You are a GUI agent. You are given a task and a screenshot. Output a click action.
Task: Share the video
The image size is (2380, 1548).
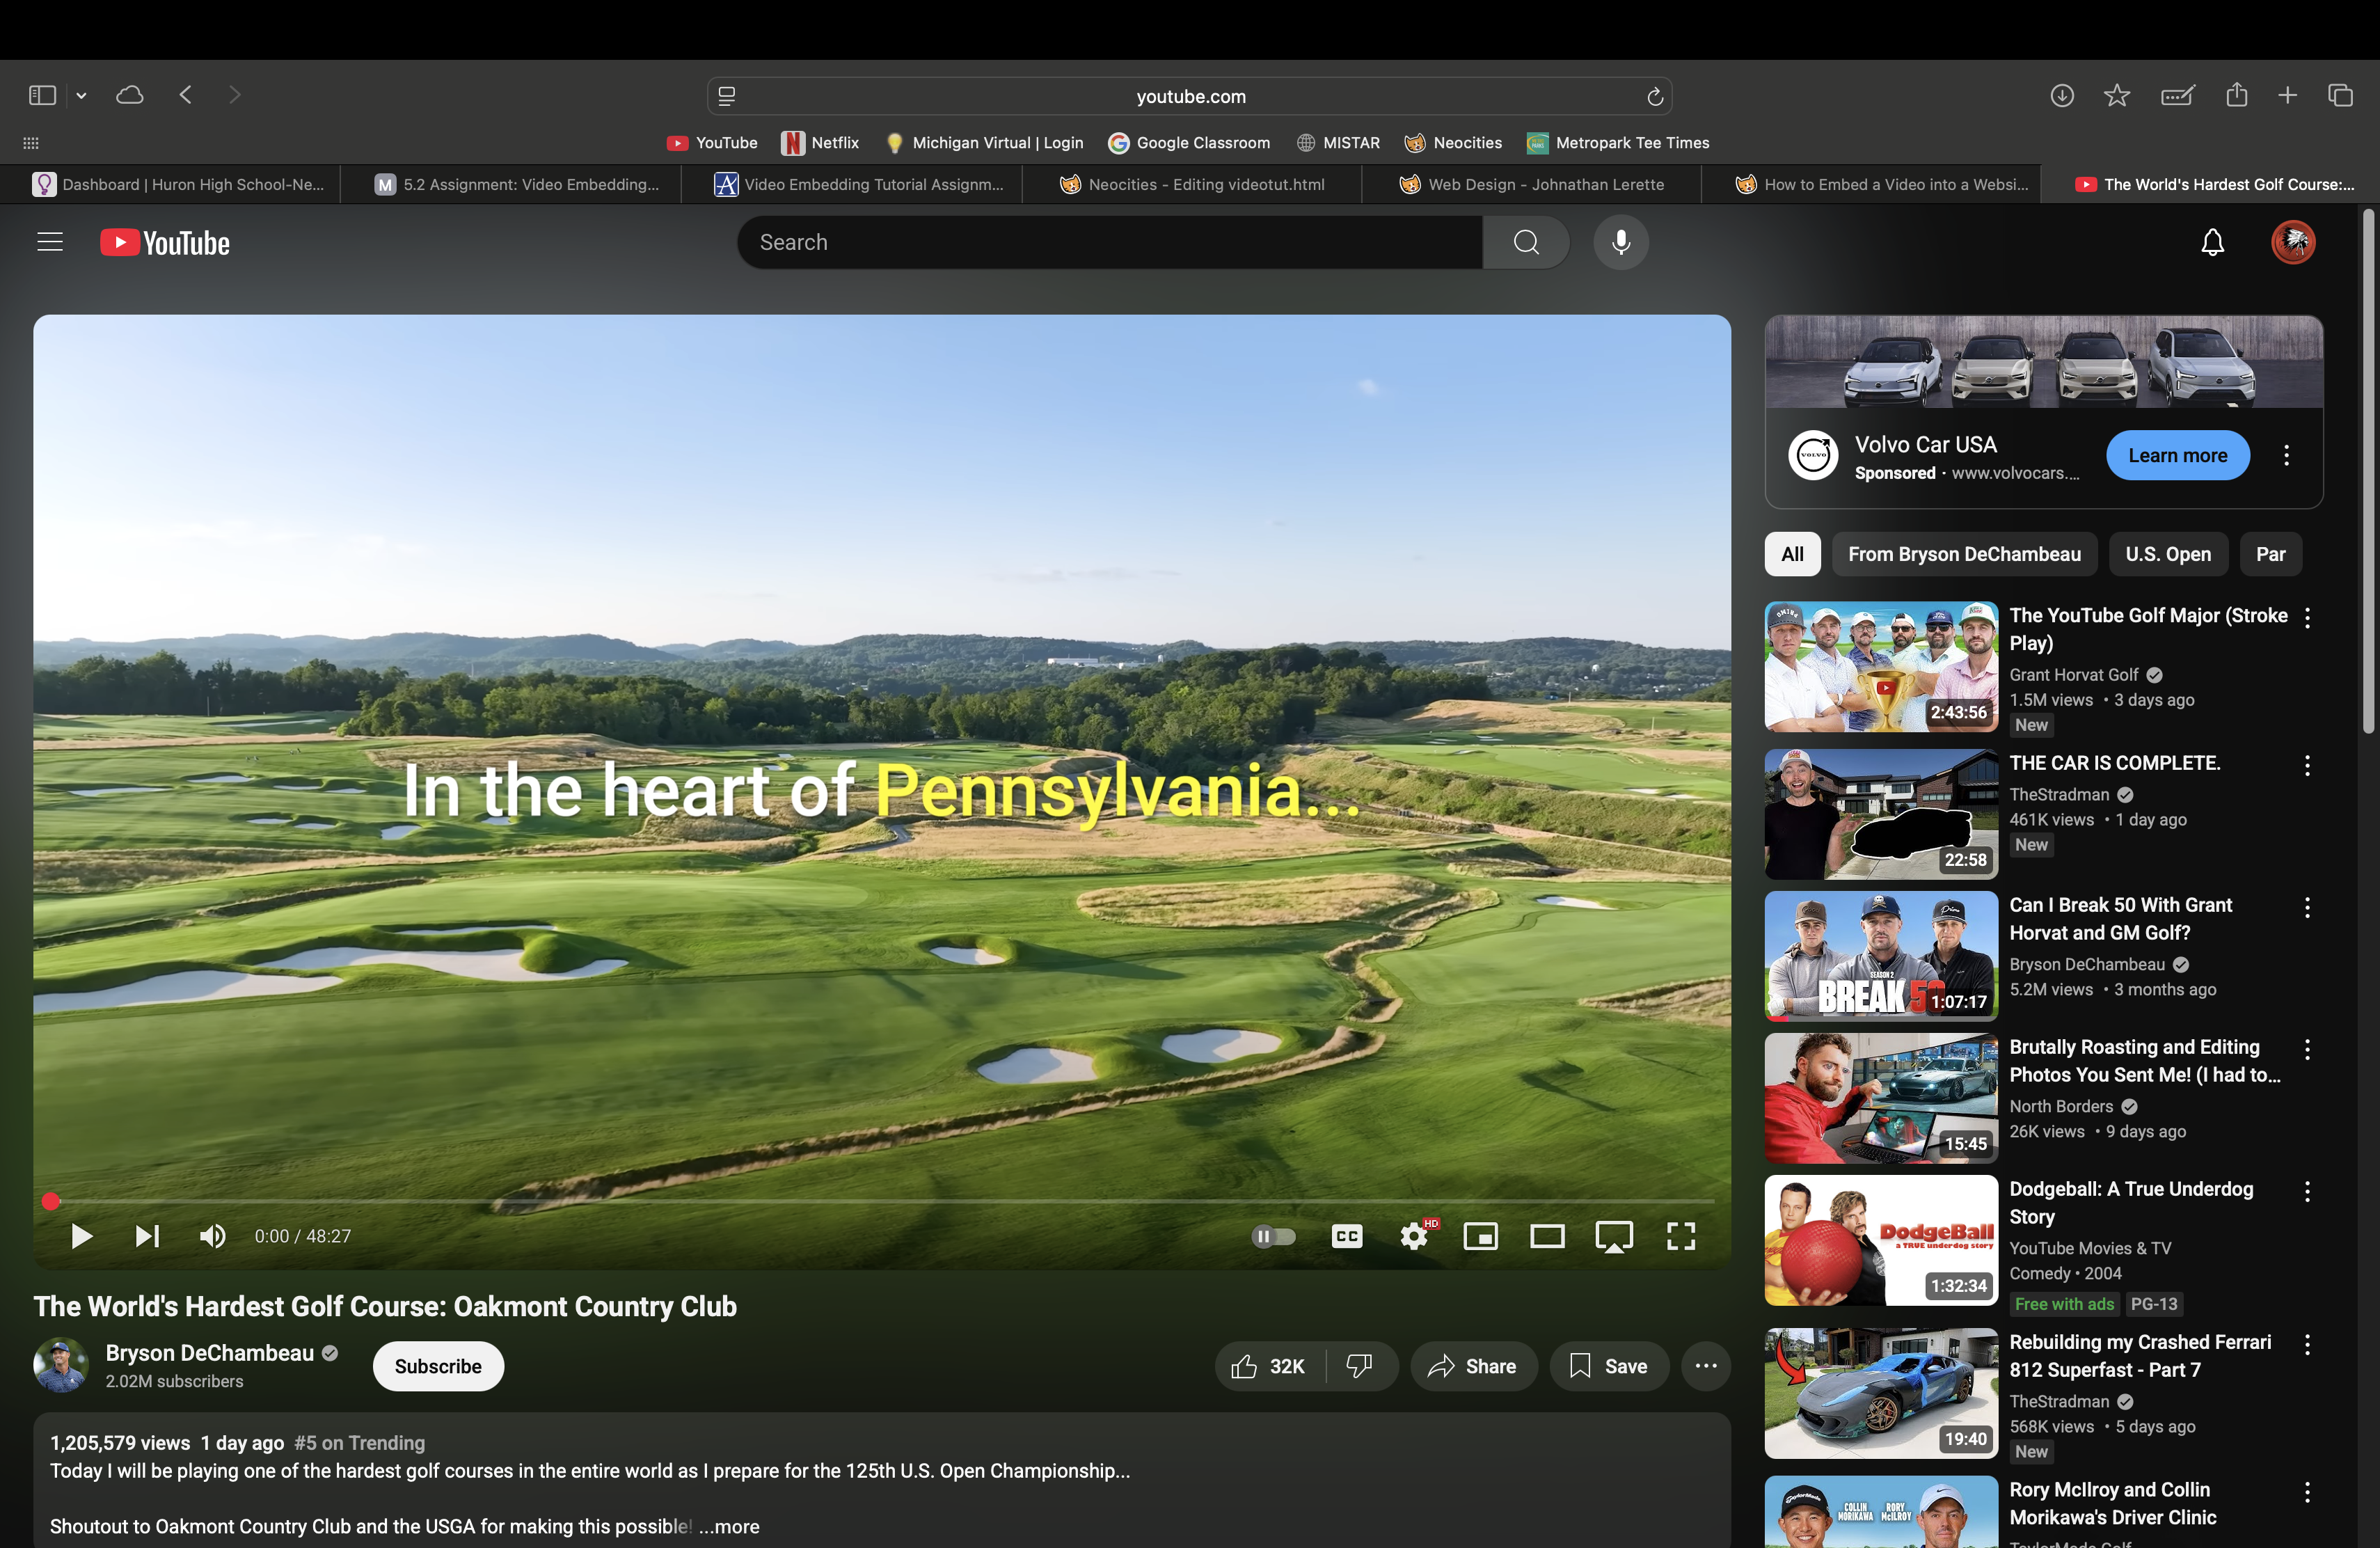tap(1473, 1366)
